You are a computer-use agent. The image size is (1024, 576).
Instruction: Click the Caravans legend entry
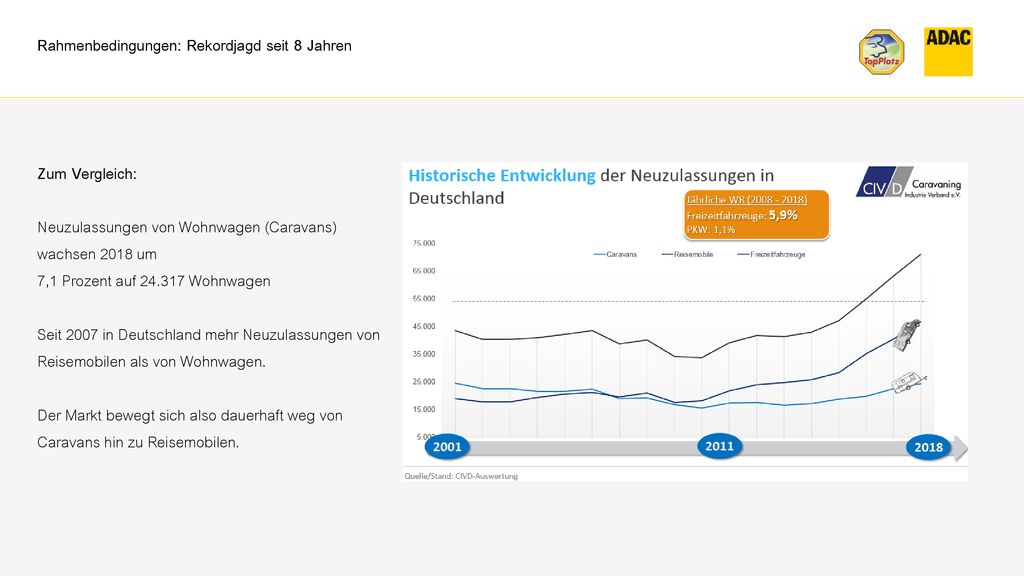pos(615,255)
